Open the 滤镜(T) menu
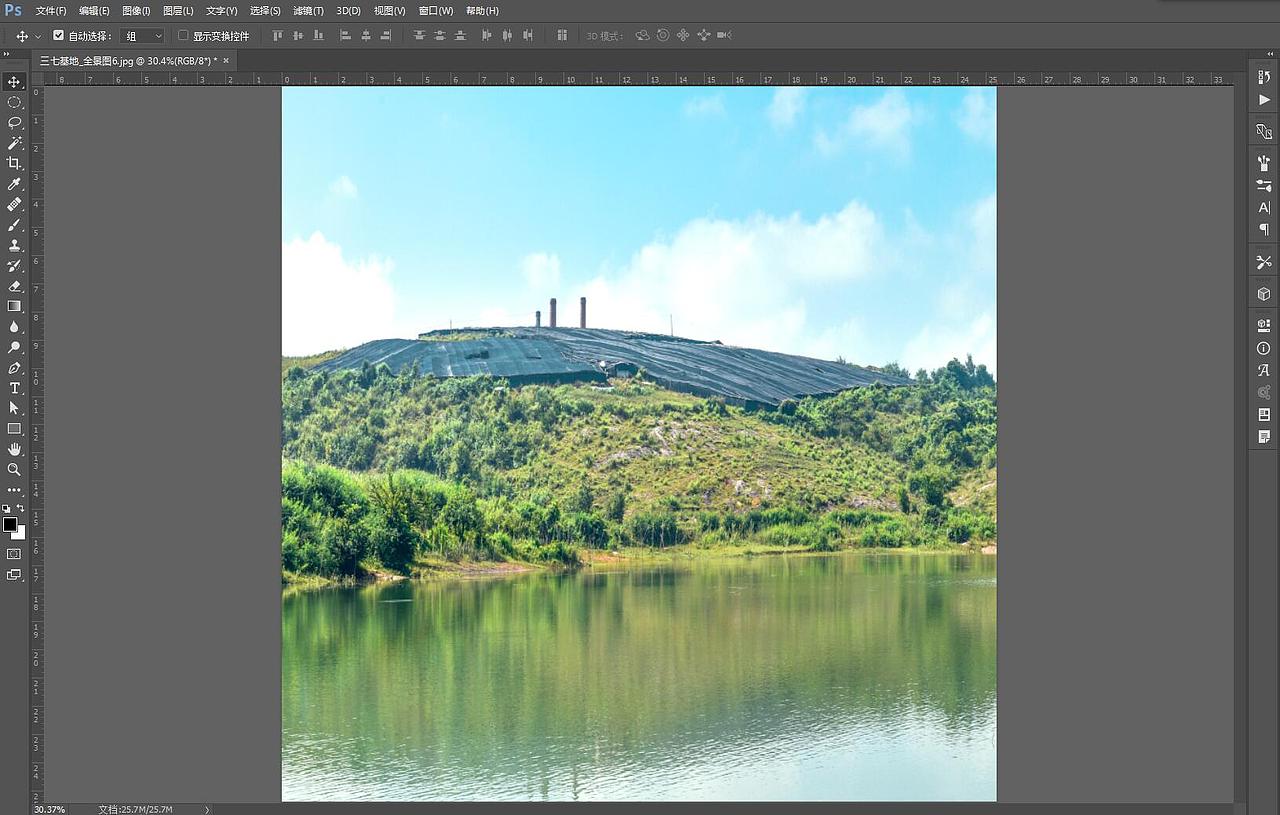Viewport: 1280px width, 815px height. click(308, 11)
